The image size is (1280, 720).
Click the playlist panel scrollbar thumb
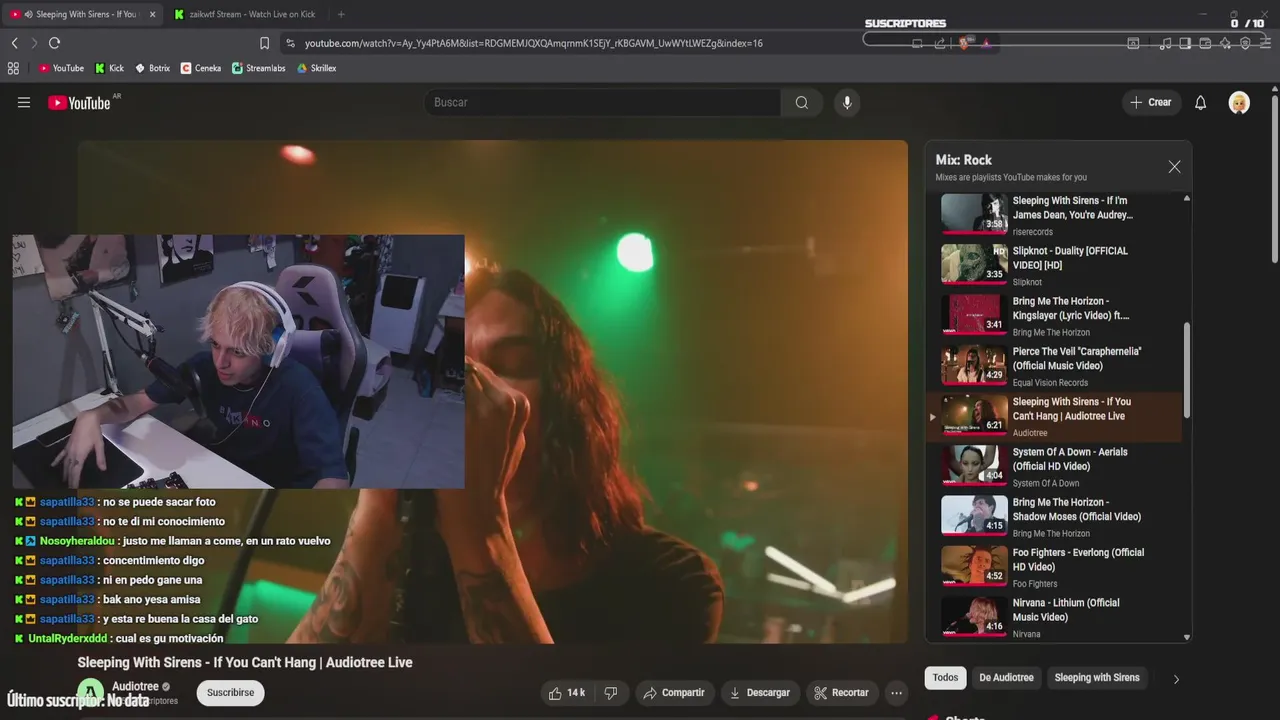(1187, 370)
